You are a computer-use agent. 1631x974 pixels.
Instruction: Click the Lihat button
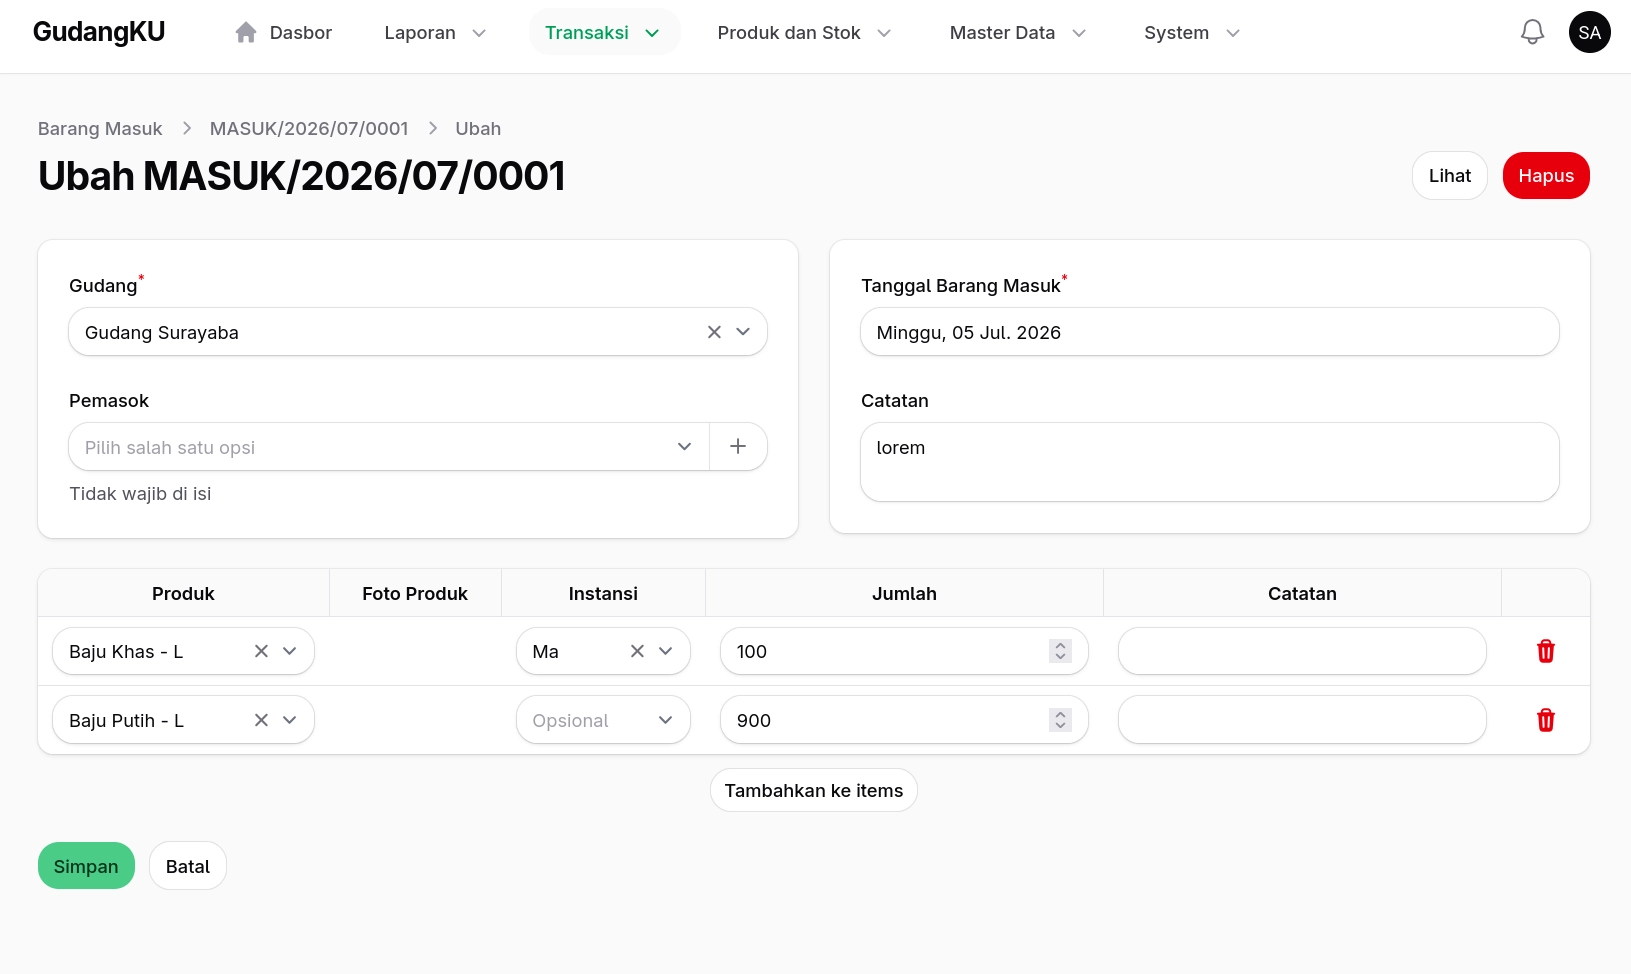click(x=1450, y=176)
